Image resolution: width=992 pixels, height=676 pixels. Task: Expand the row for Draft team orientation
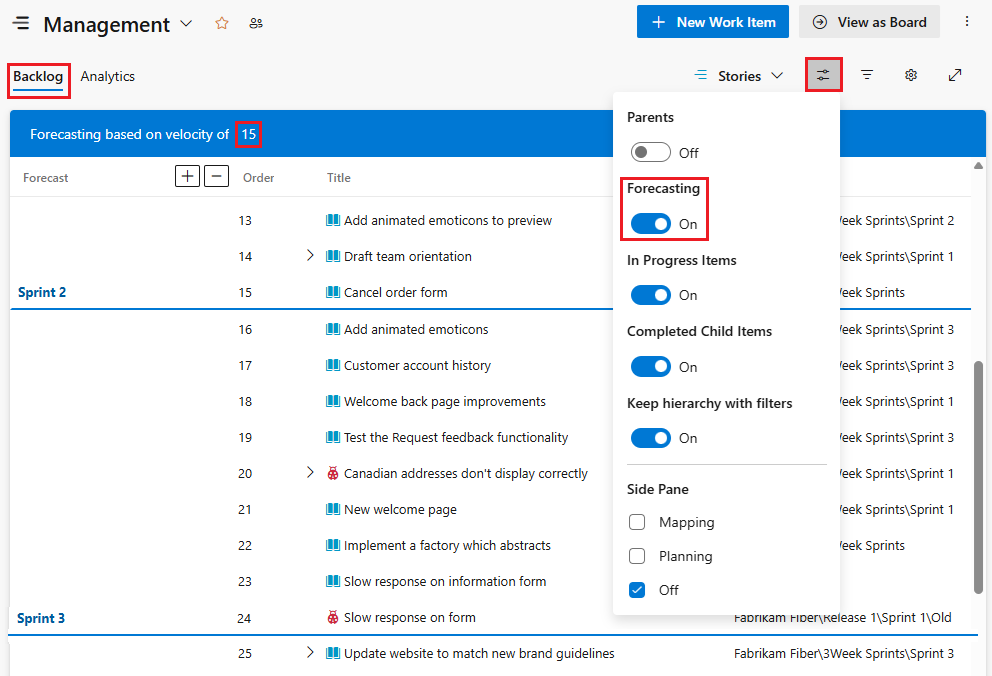pos(310,255)
